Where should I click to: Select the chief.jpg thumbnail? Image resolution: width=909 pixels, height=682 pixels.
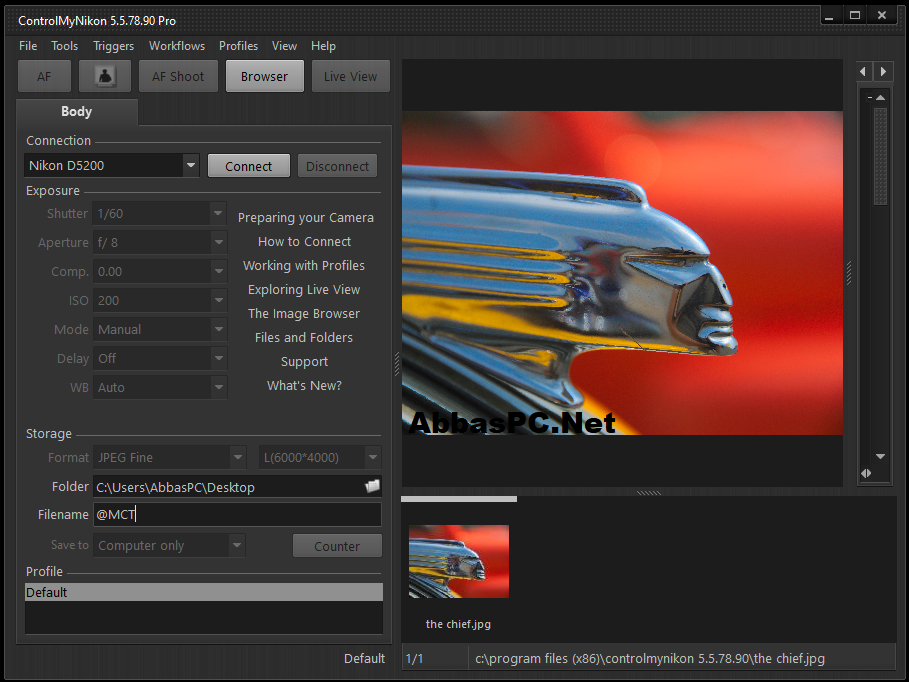[459, 561]
